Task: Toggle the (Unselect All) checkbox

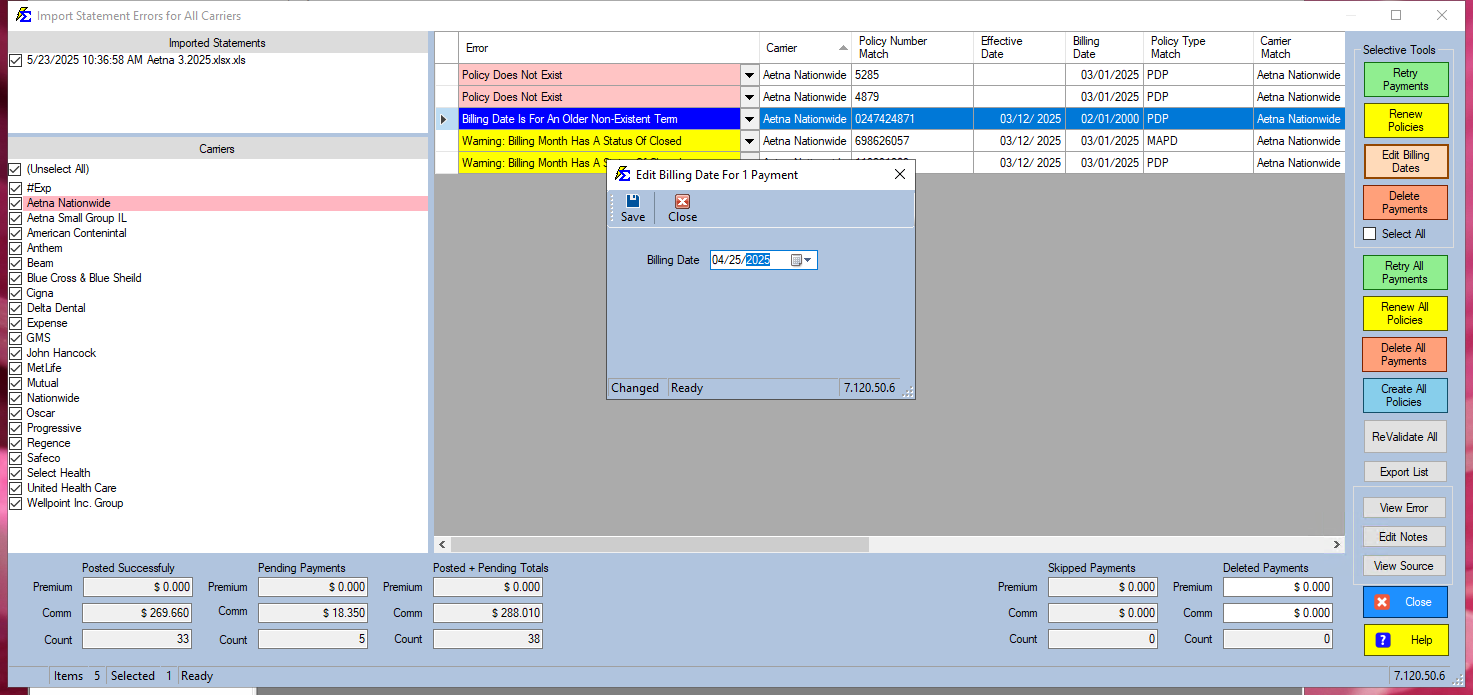Action: click(15, 168)
